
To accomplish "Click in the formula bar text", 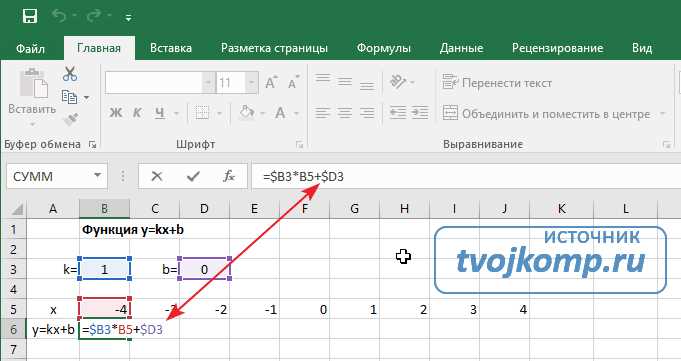I will tap(303, 176).
